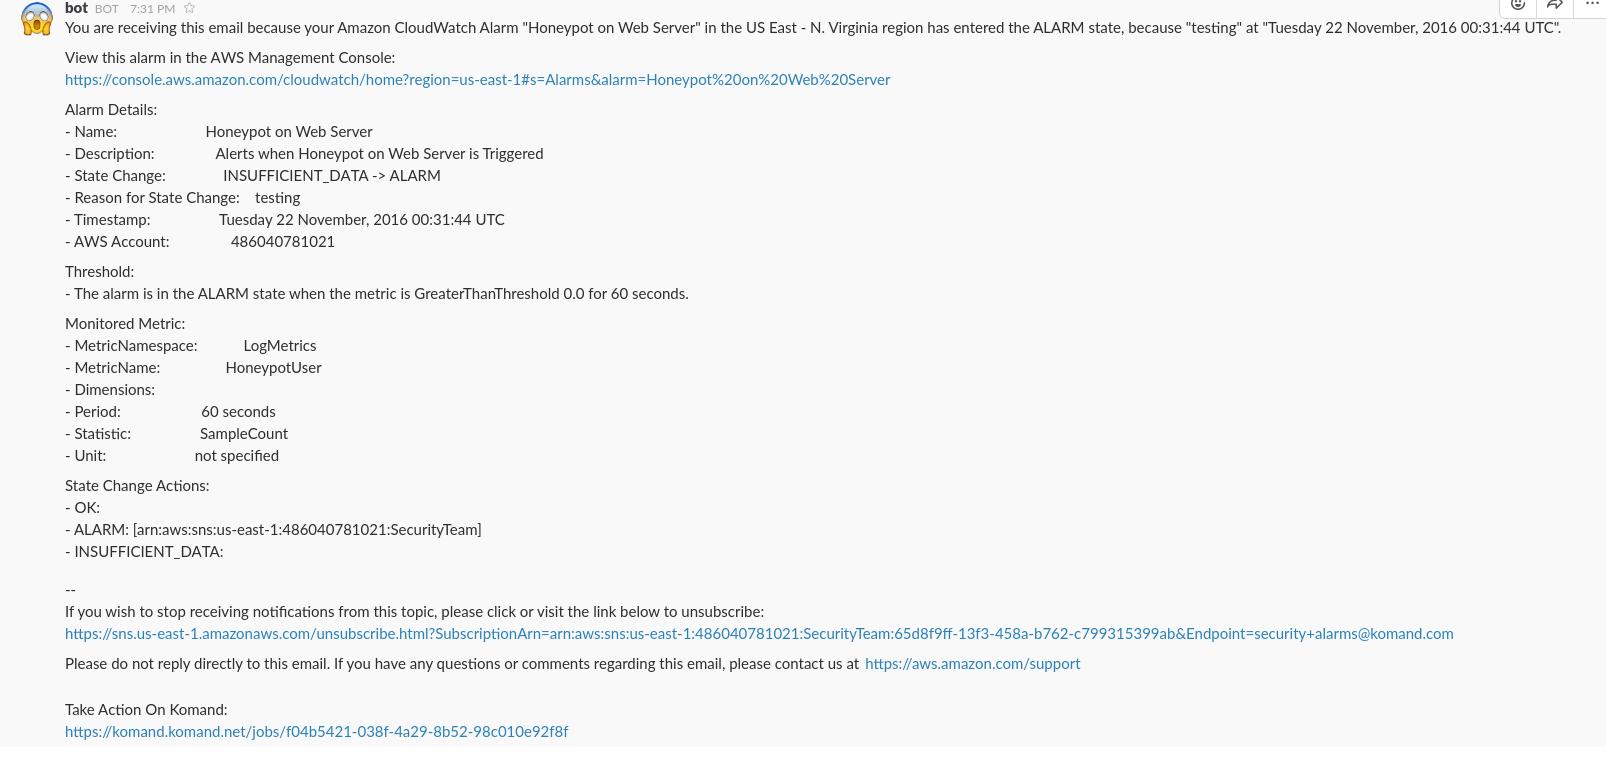
Task: Click the HoneypotUser metric name
Action: point(273,368)
